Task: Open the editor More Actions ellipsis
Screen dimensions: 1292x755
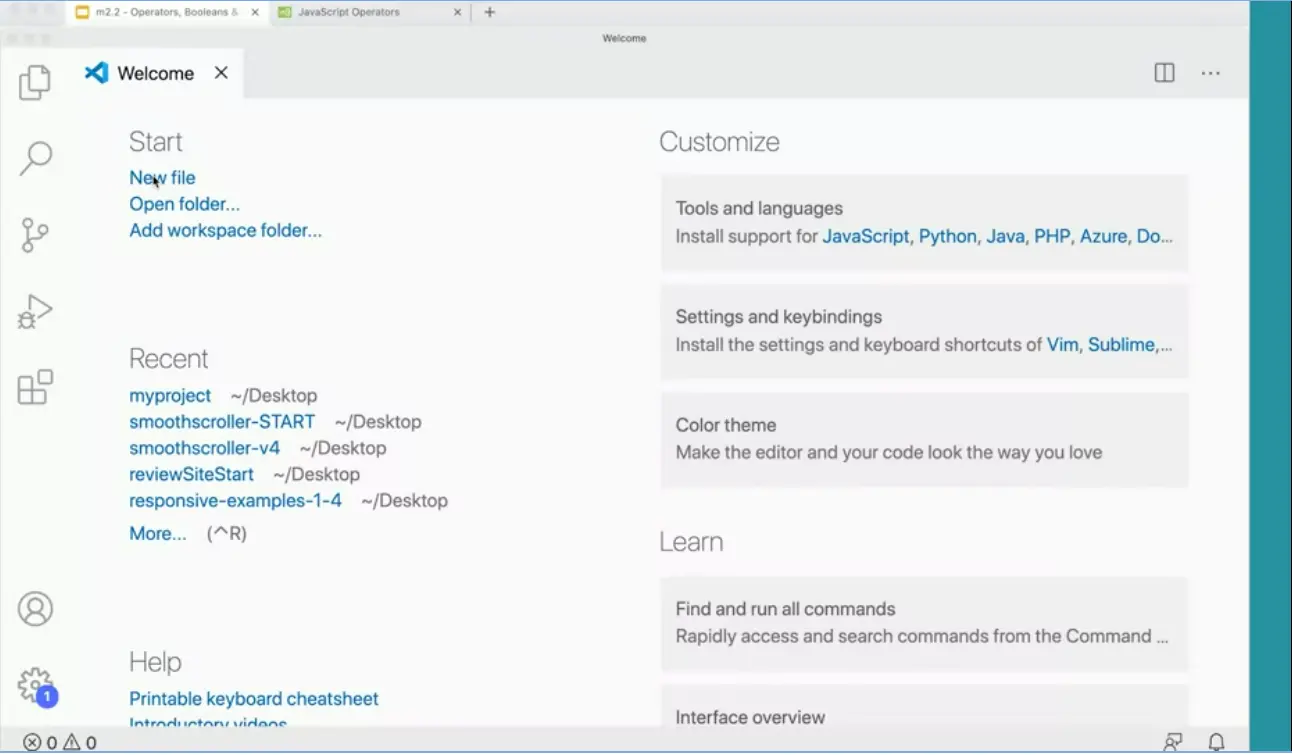Action: click(x=1211, y=73)
